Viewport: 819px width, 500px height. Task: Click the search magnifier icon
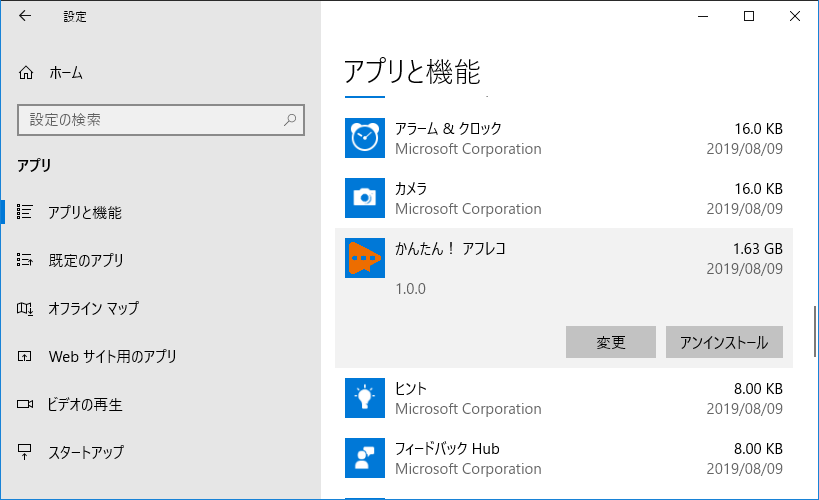pyautogui.click(x=290, y=120)
